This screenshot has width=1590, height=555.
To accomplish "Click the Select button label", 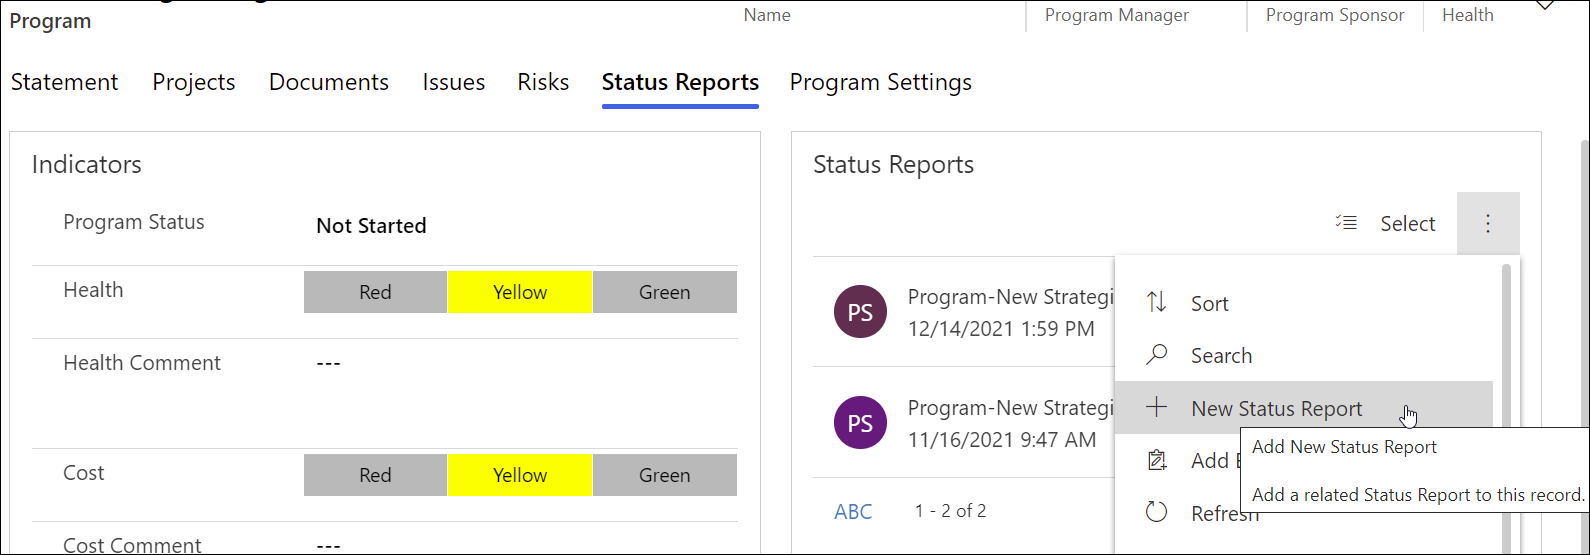I will [1407, 224].
